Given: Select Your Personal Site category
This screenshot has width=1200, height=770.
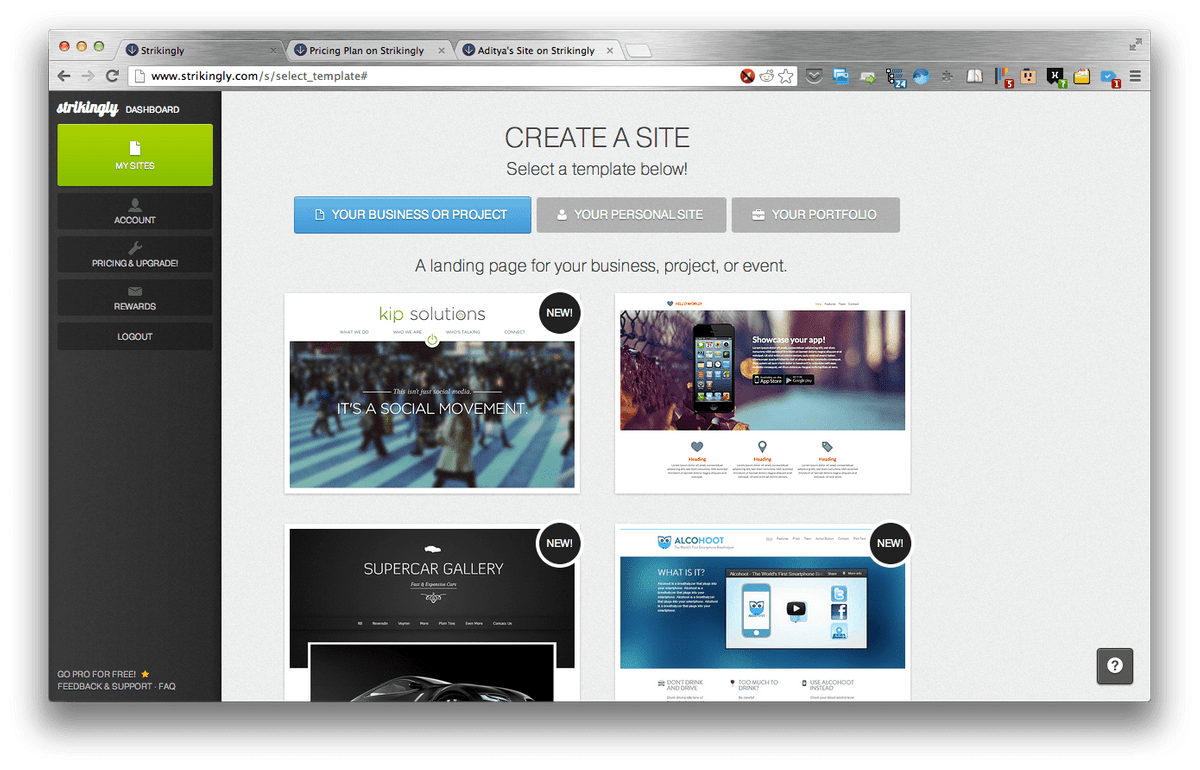Looking at the screenshot, I should click(x=630, y=214).
